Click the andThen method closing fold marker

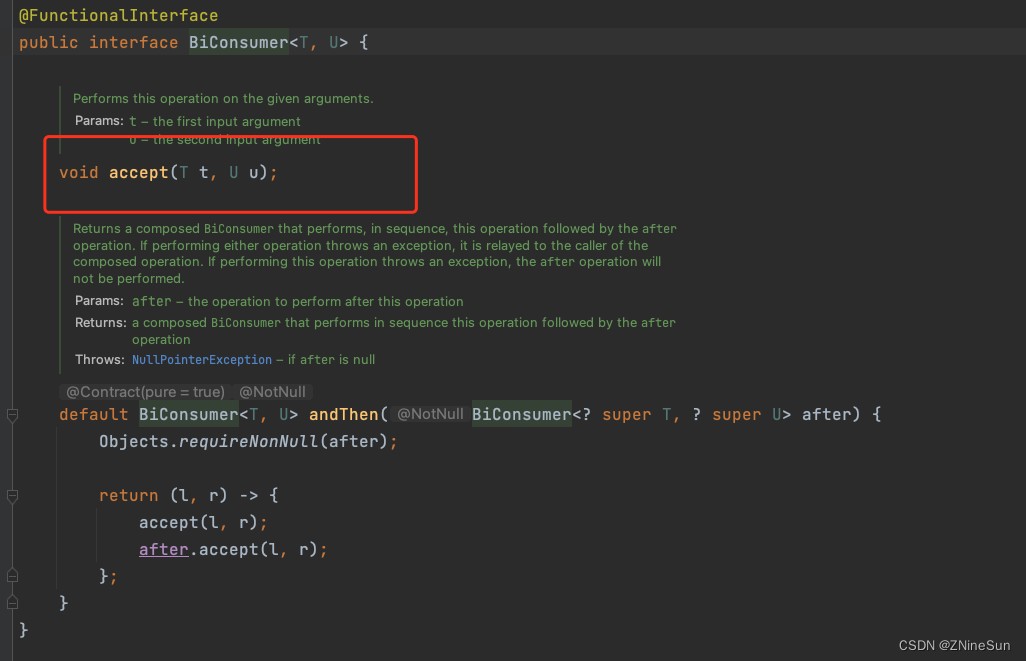tap(11, 603)
